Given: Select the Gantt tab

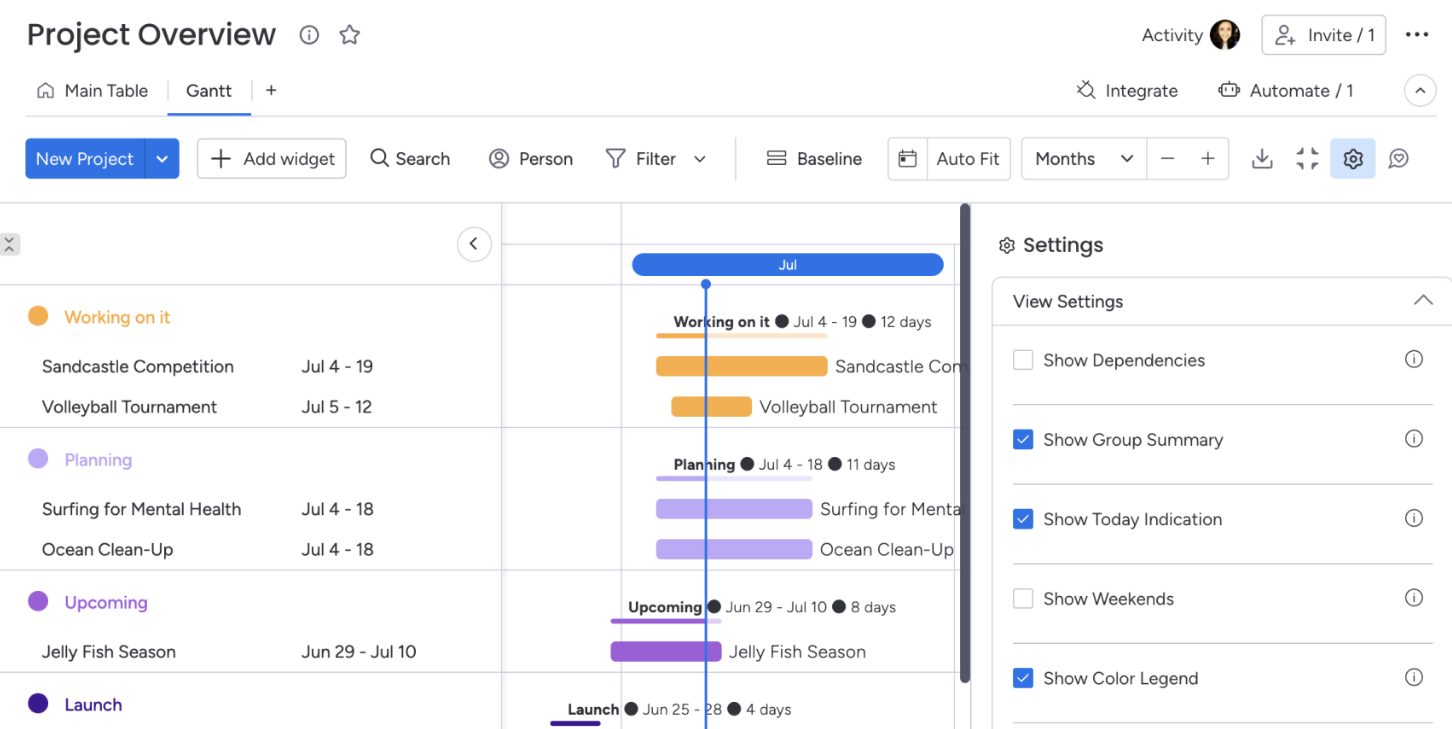Looking at the screenshot, I should pos(209,90).
